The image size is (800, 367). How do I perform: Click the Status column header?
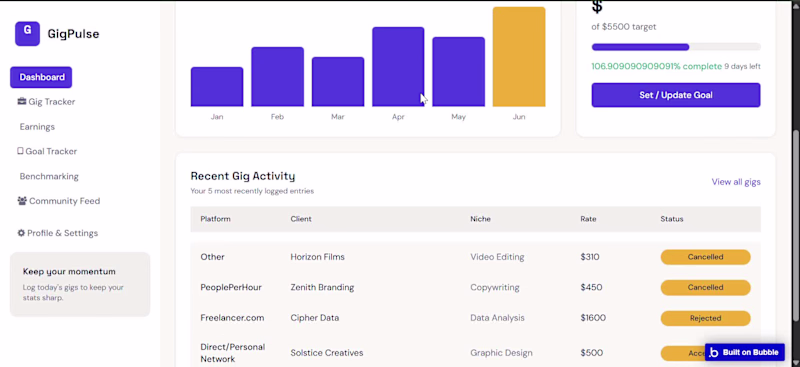671,219
